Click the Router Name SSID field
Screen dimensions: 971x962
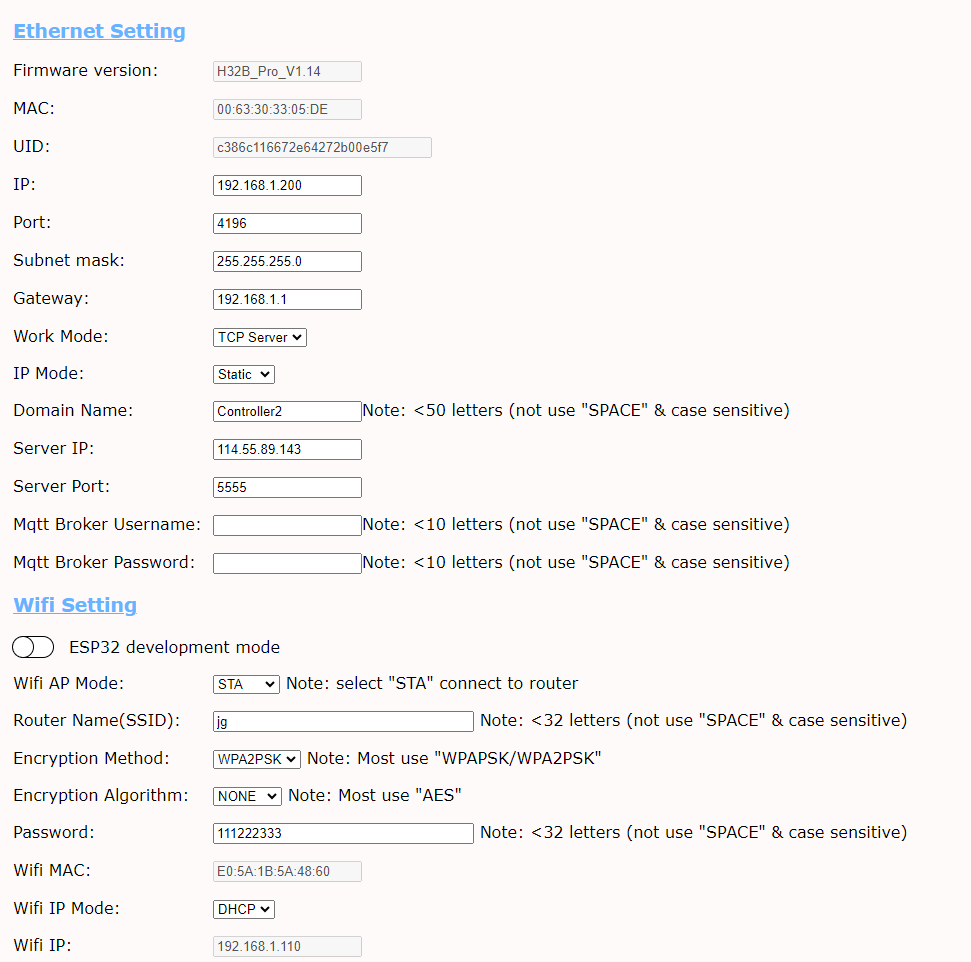coord(343,722)
